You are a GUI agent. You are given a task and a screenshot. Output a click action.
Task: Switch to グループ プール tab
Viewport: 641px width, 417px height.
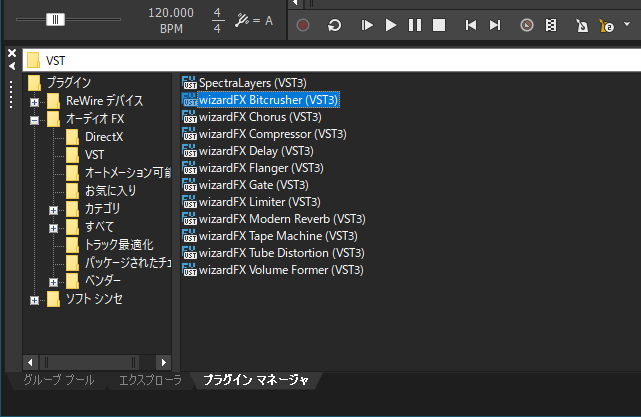pos(59,380)
